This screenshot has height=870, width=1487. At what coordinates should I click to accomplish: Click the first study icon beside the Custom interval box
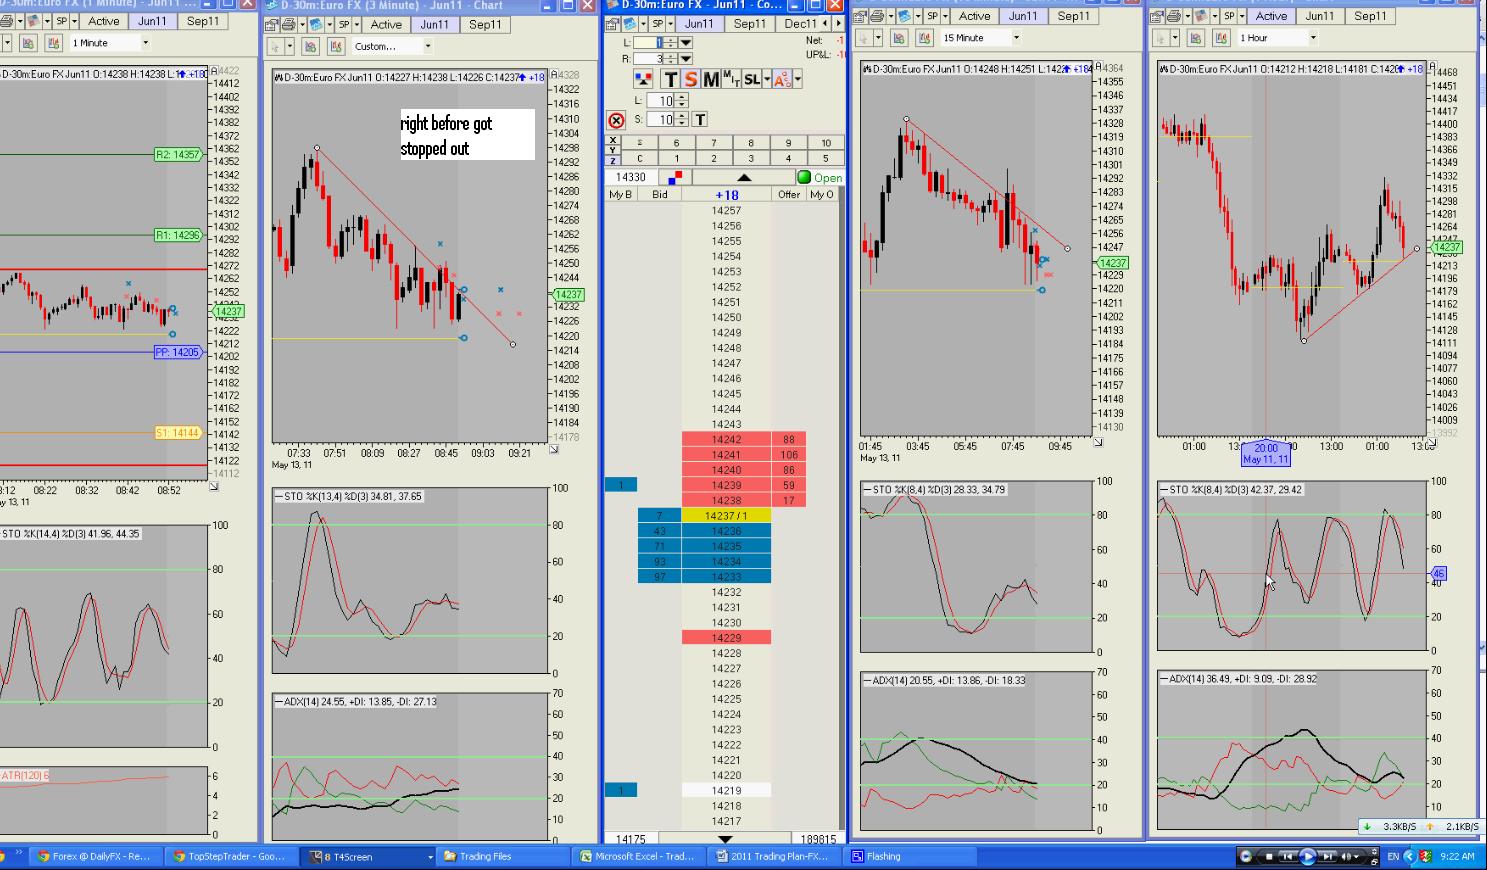311,47
